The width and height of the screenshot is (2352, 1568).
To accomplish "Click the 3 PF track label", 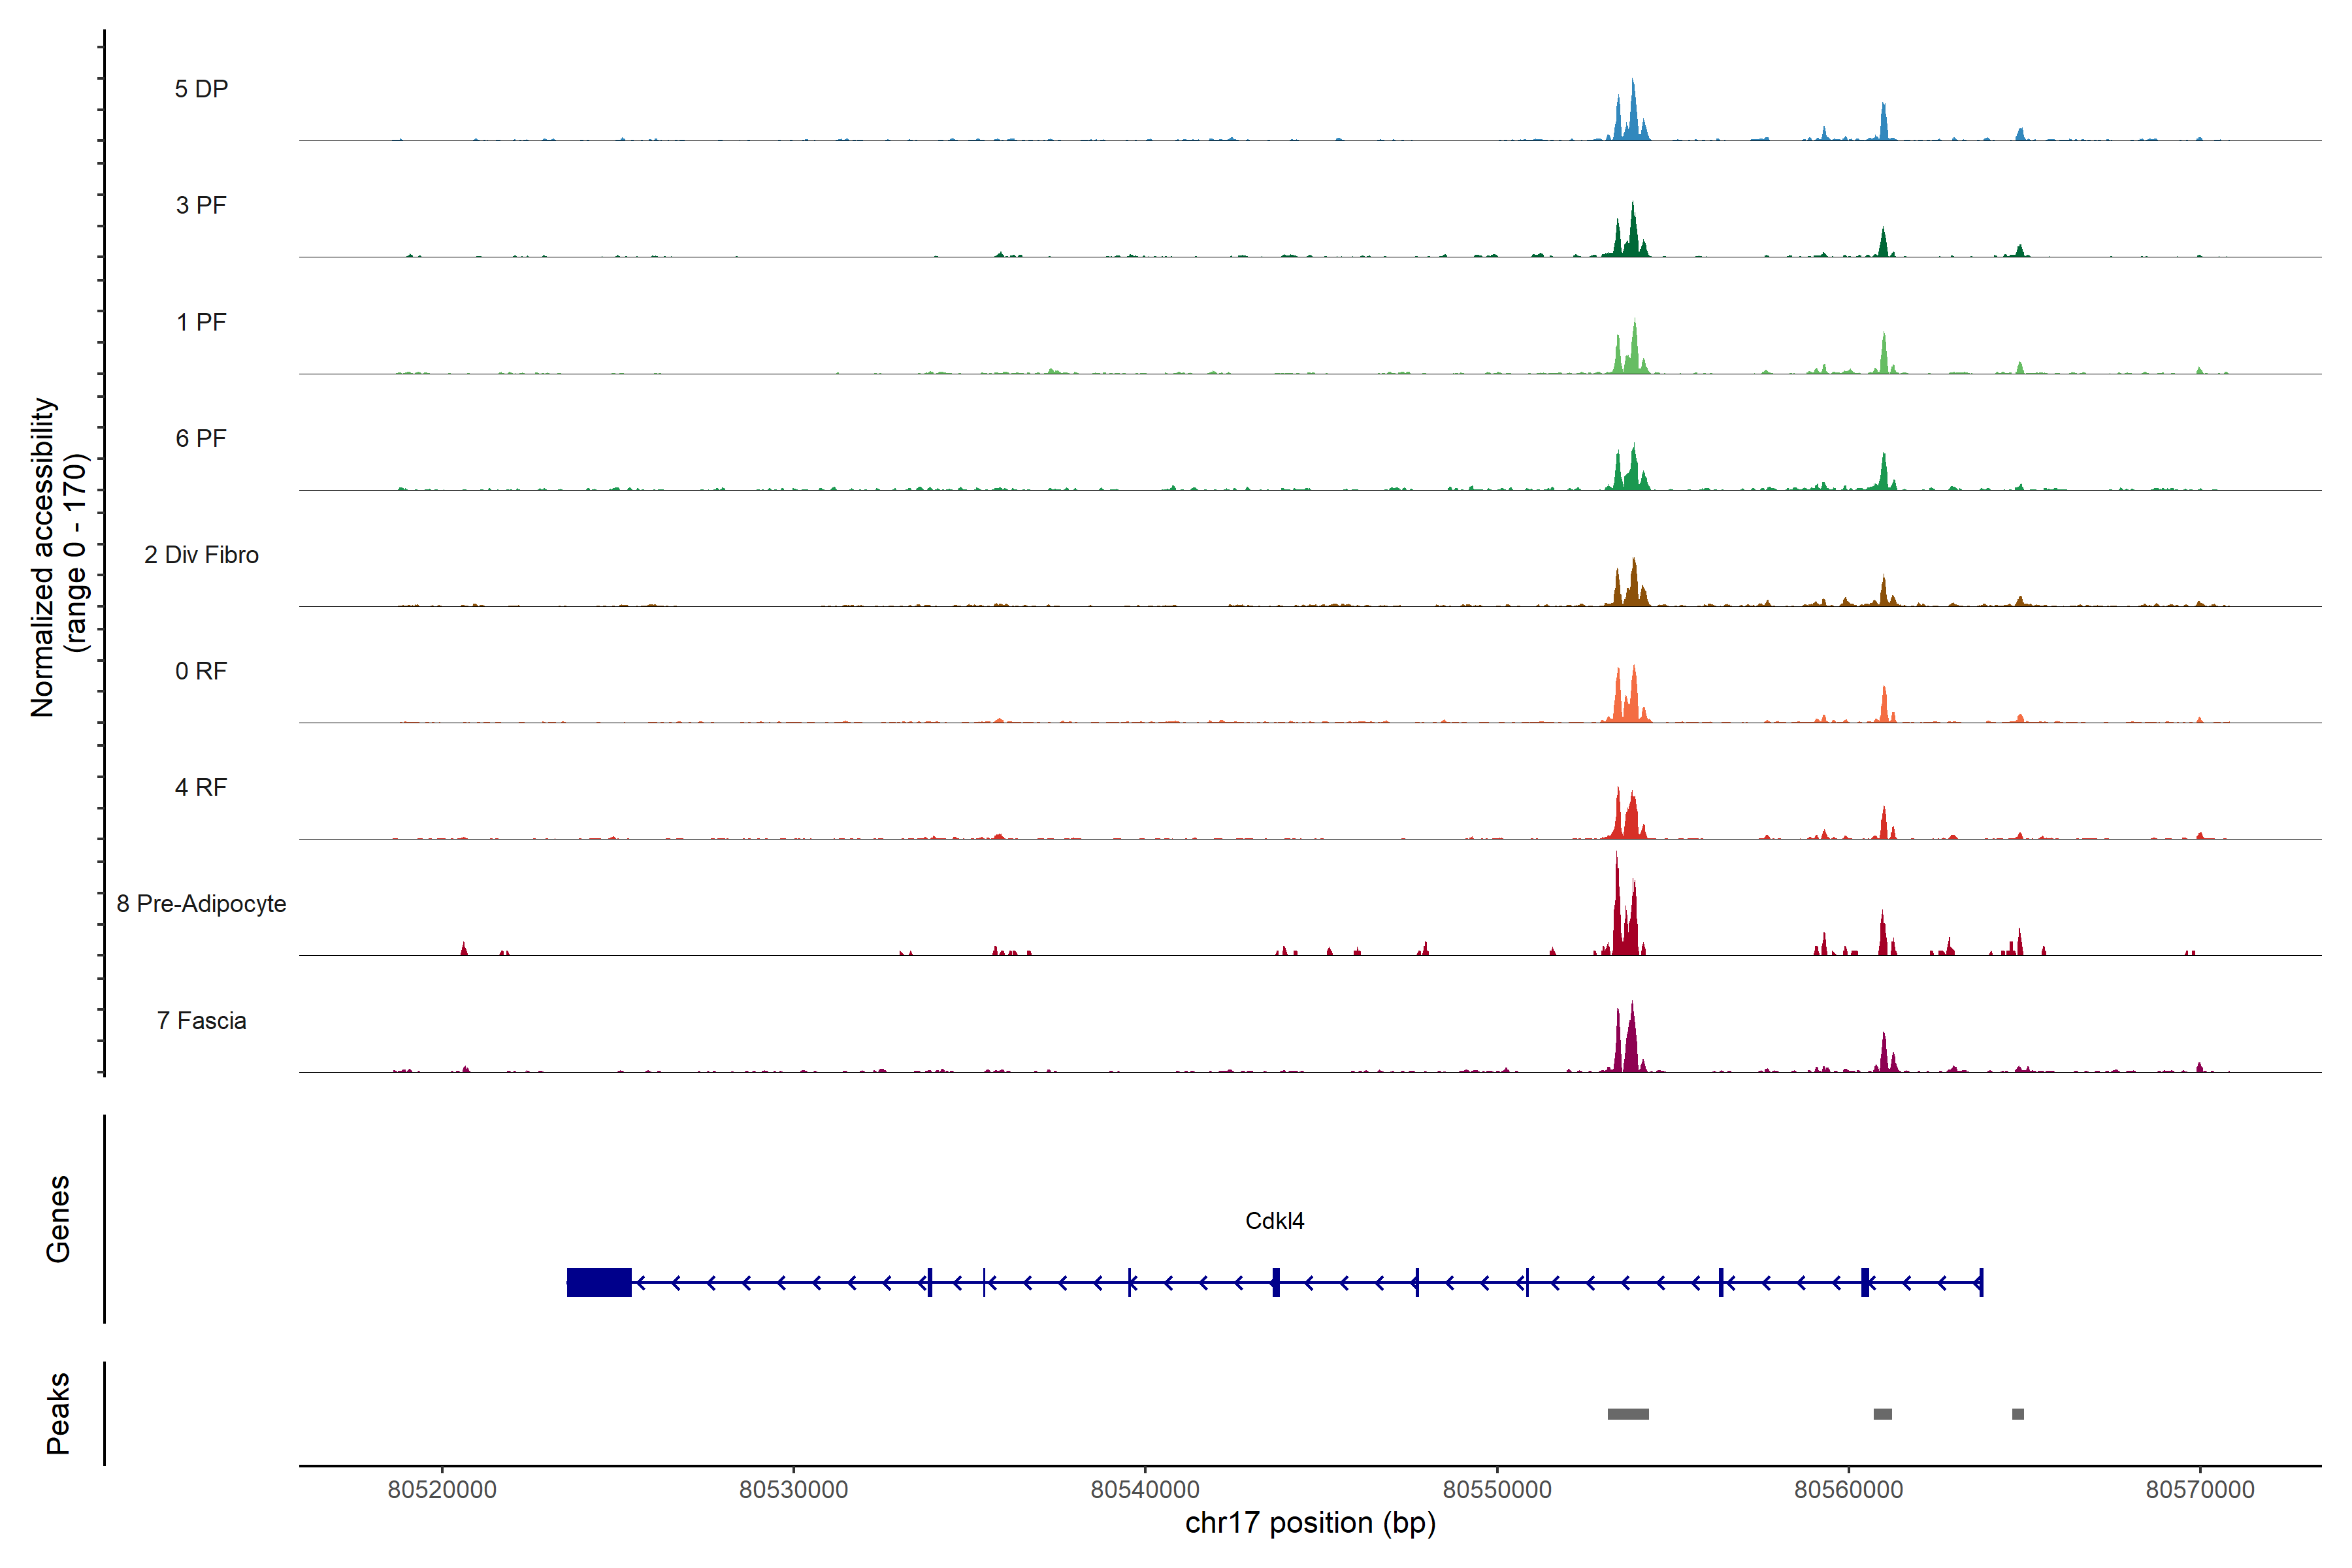I will (201, 205).
